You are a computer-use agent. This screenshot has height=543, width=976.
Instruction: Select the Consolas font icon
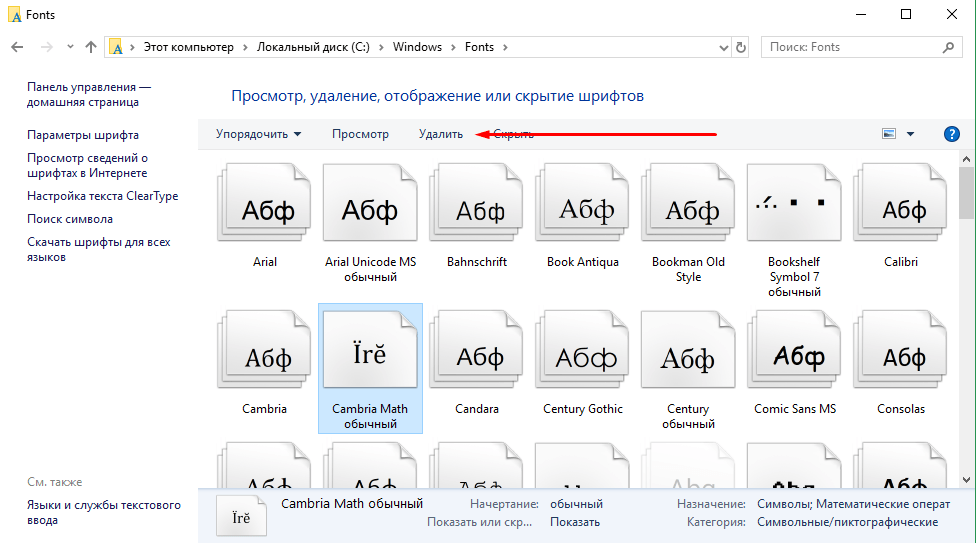tap(901, 350)
